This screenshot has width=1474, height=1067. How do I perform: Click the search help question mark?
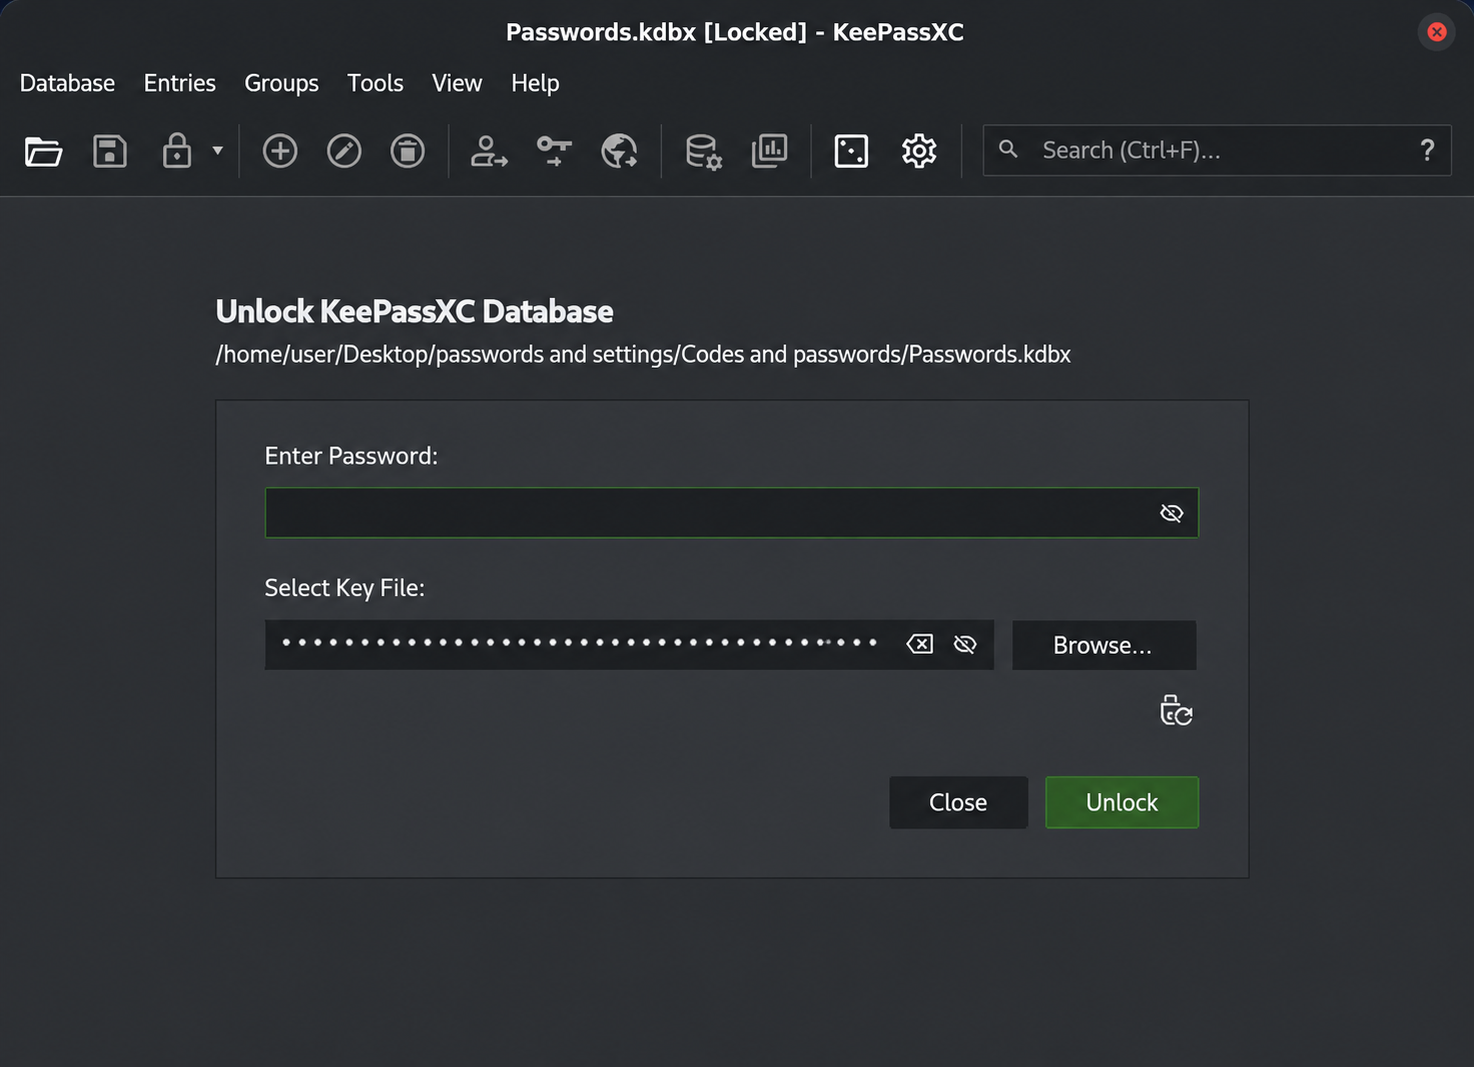(1427, 150)
